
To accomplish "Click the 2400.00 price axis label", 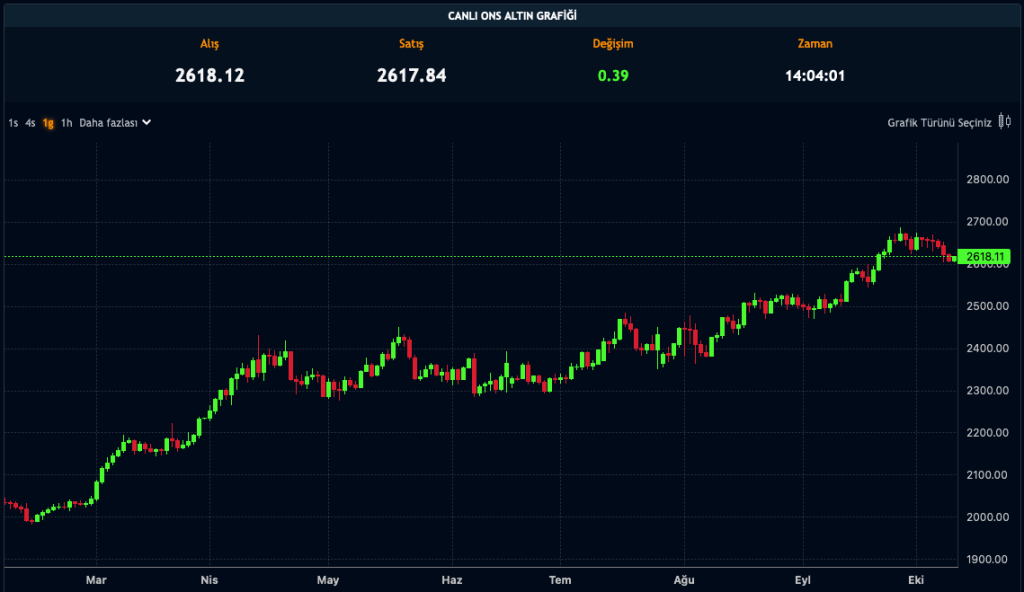I will (x=987, y=348).
